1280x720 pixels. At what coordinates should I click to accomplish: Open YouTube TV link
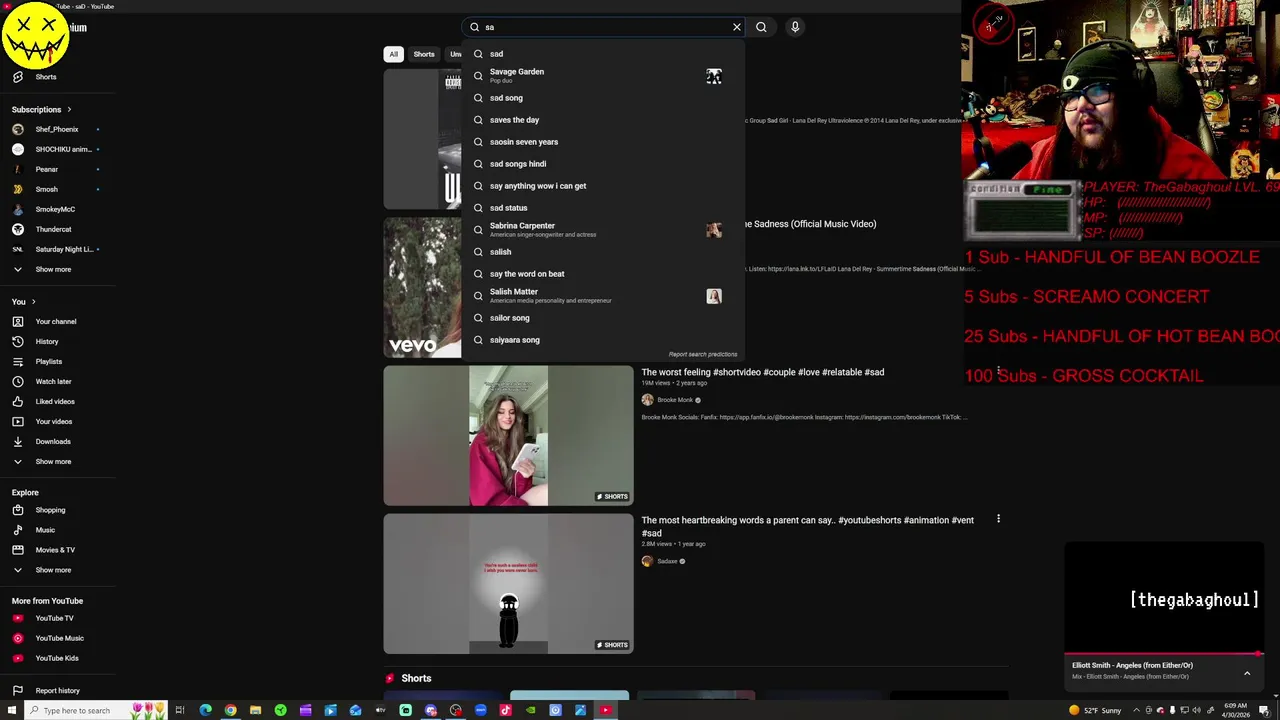click(56, 618)
